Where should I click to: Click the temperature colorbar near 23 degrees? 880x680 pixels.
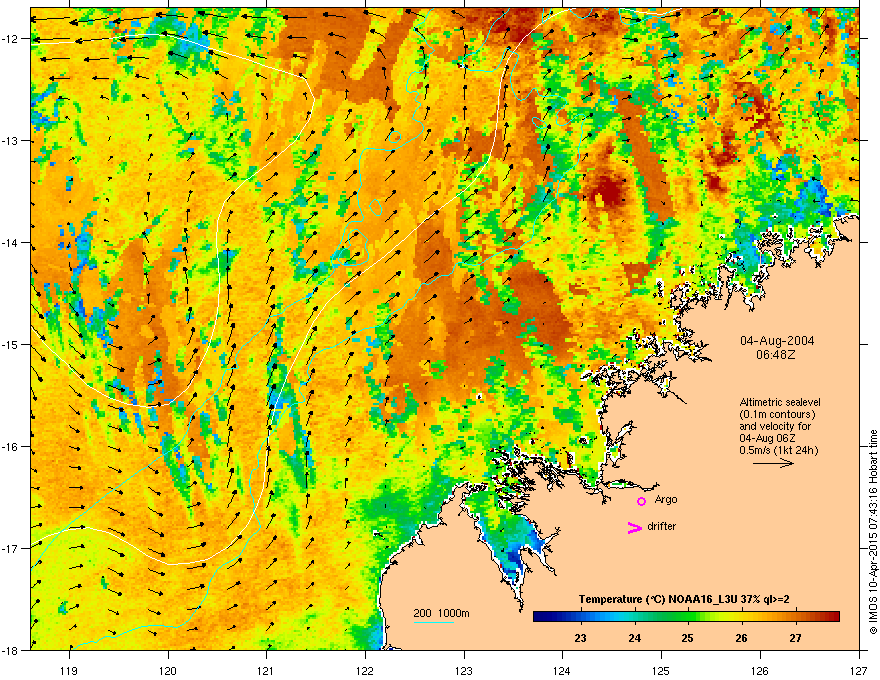(581, 617)
